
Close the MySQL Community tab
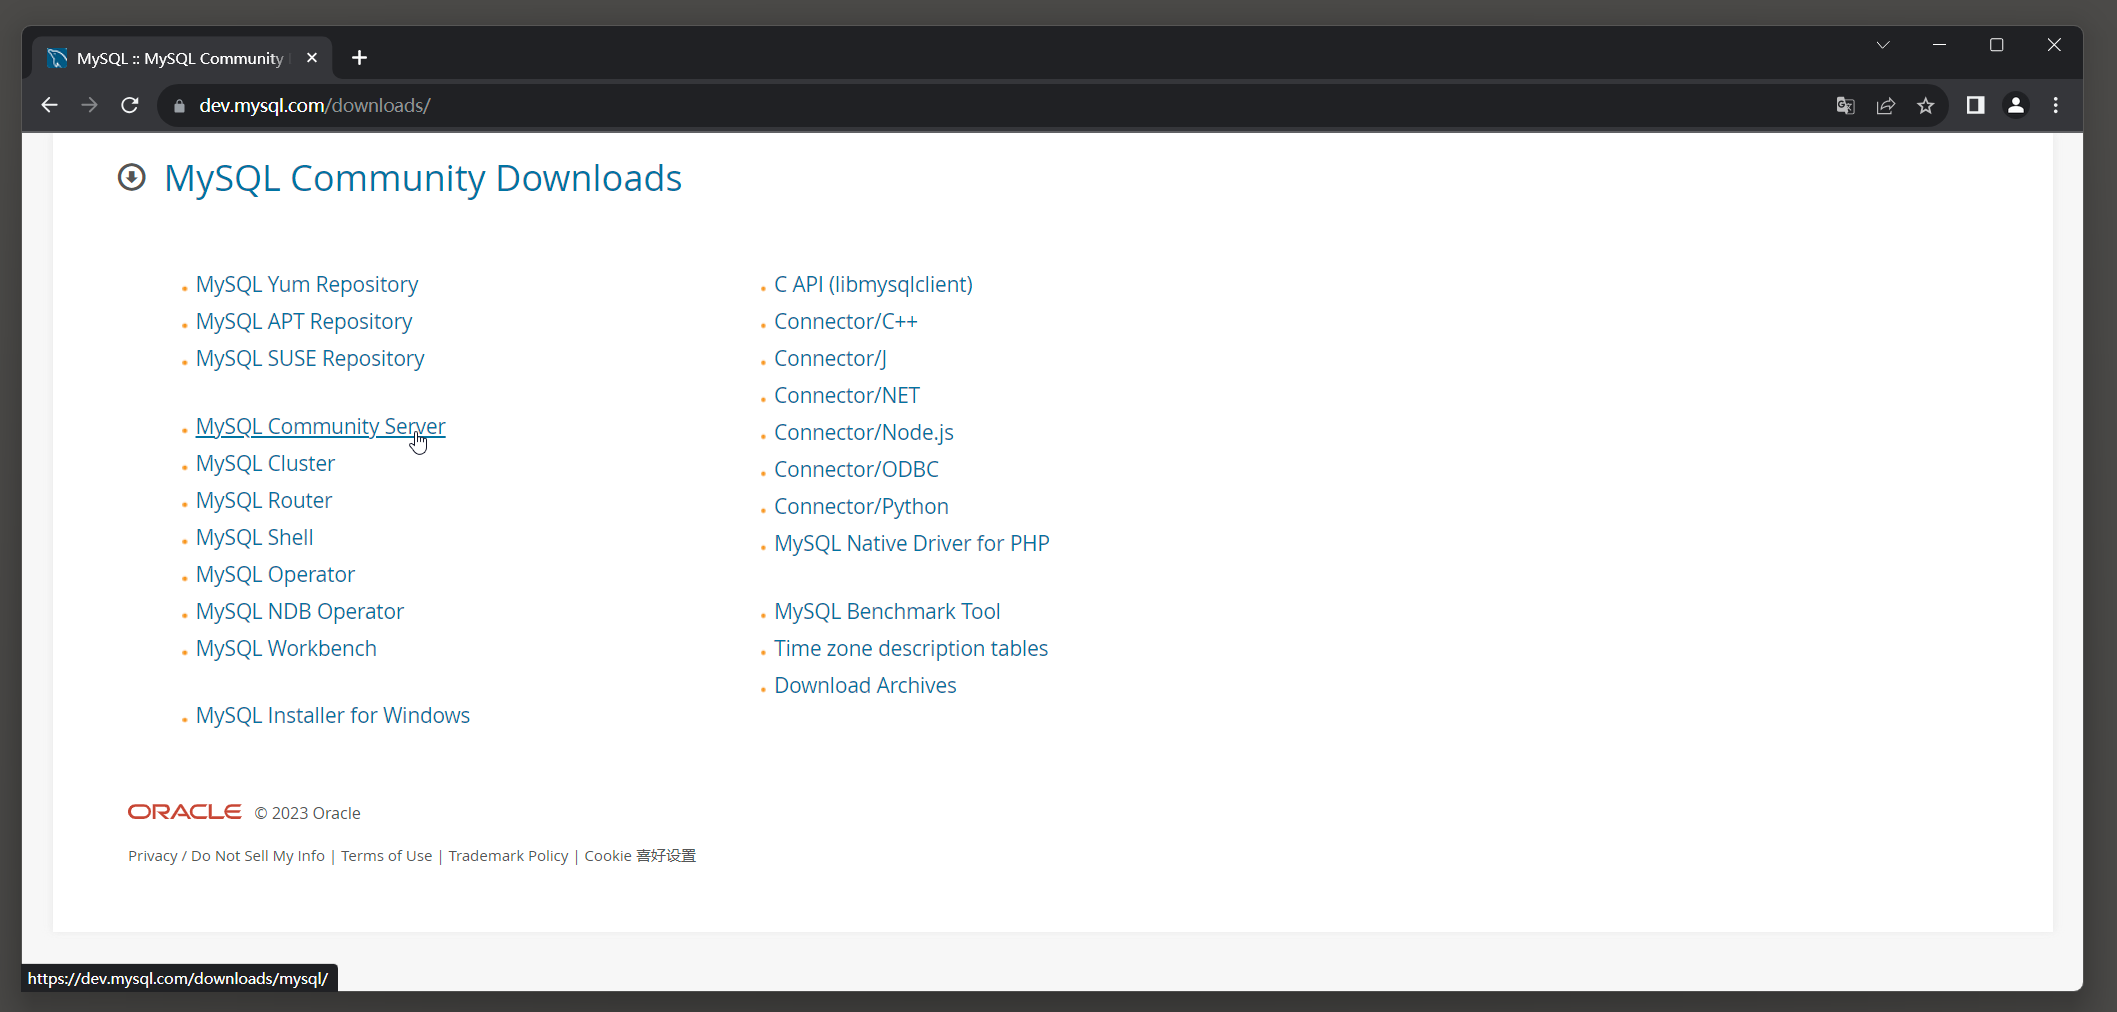312,58
